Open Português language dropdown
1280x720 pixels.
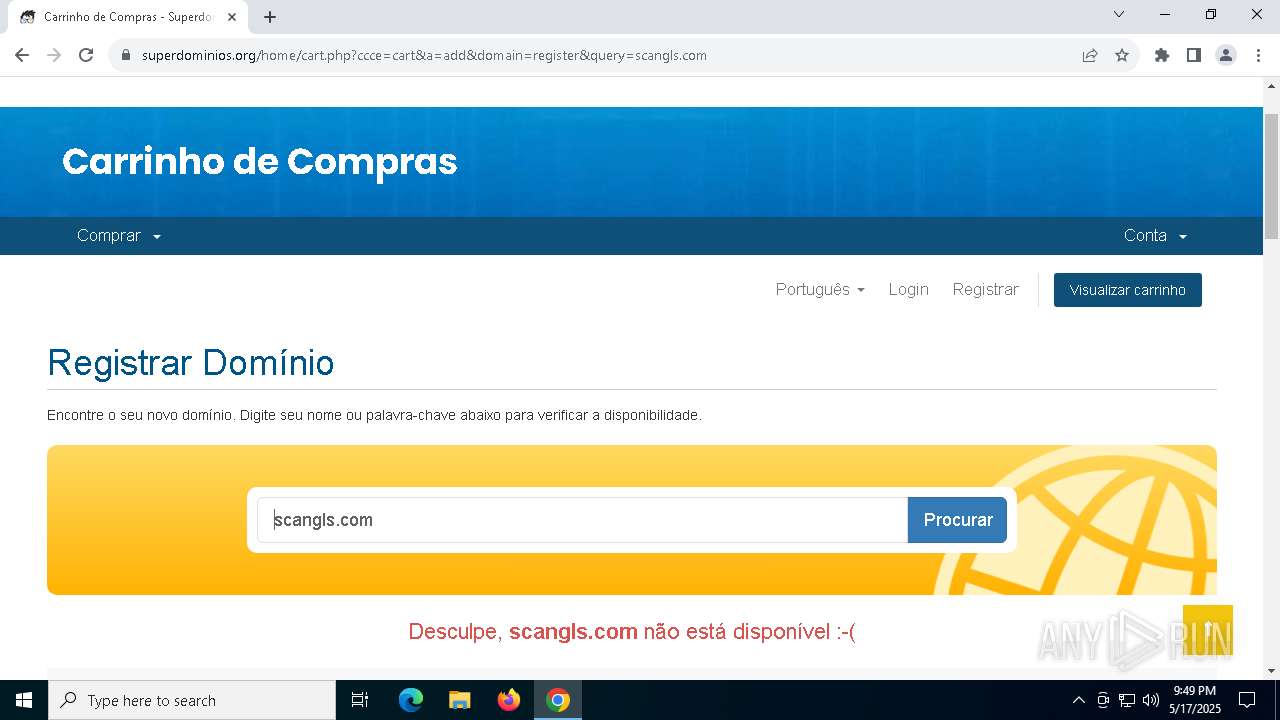coord(820,289)
